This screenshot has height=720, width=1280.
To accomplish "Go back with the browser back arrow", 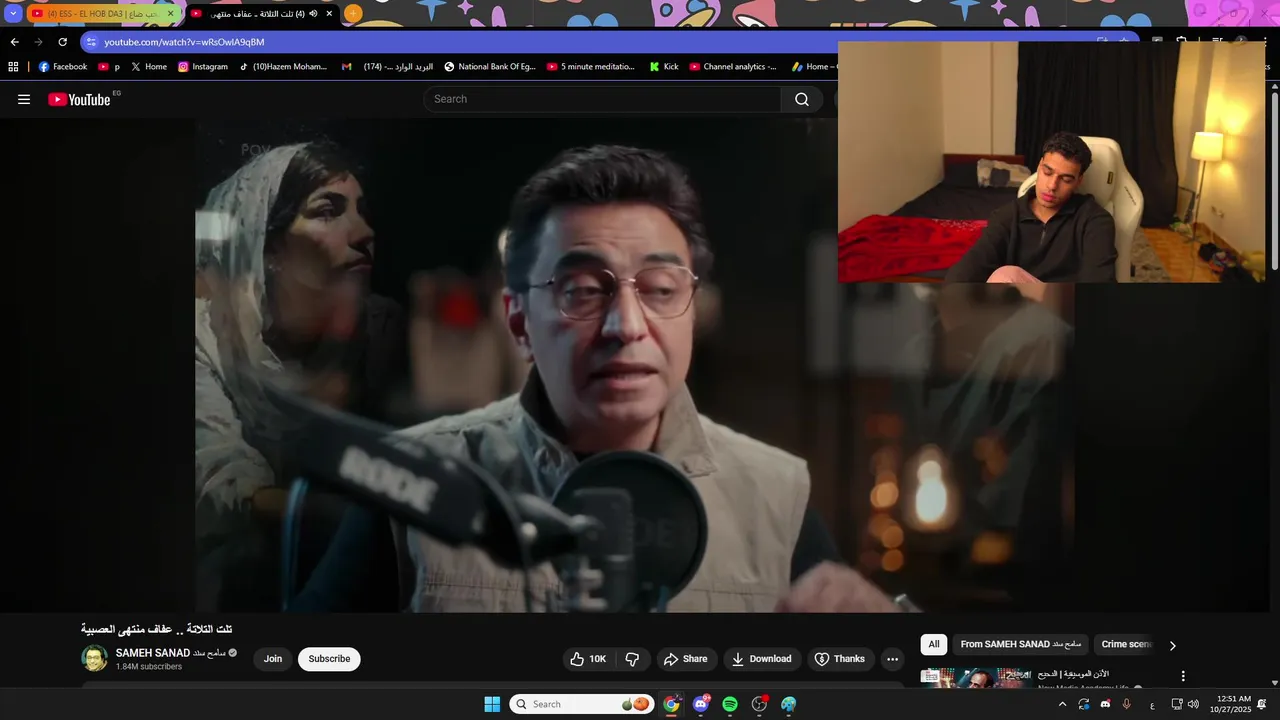I will [x=14, y=42].
